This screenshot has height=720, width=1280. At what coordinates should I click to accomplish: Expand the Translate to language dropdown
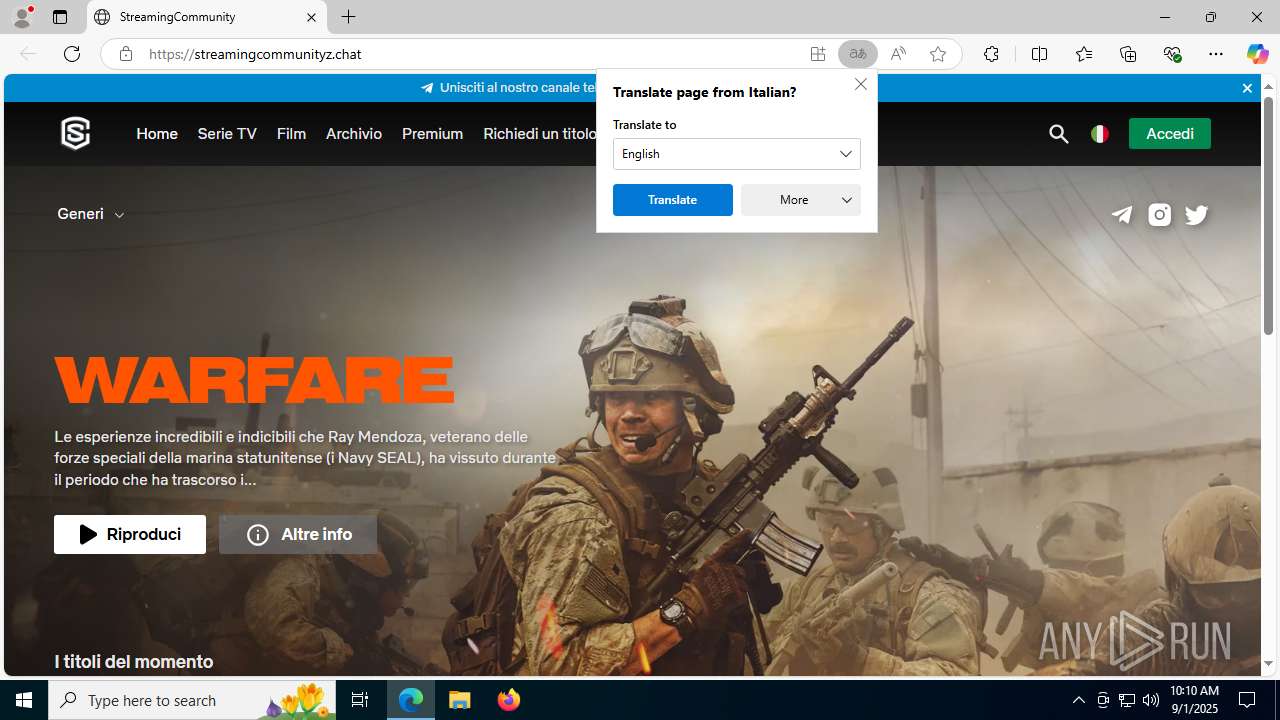point(737,154)
